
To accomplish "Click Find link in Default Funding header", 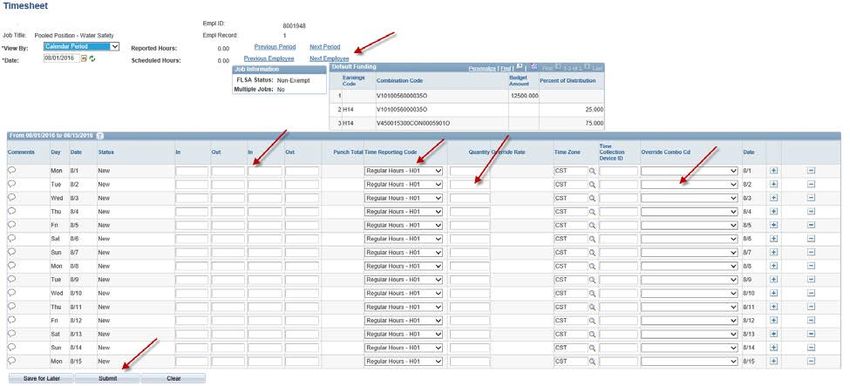I will (x=506, y=68).
